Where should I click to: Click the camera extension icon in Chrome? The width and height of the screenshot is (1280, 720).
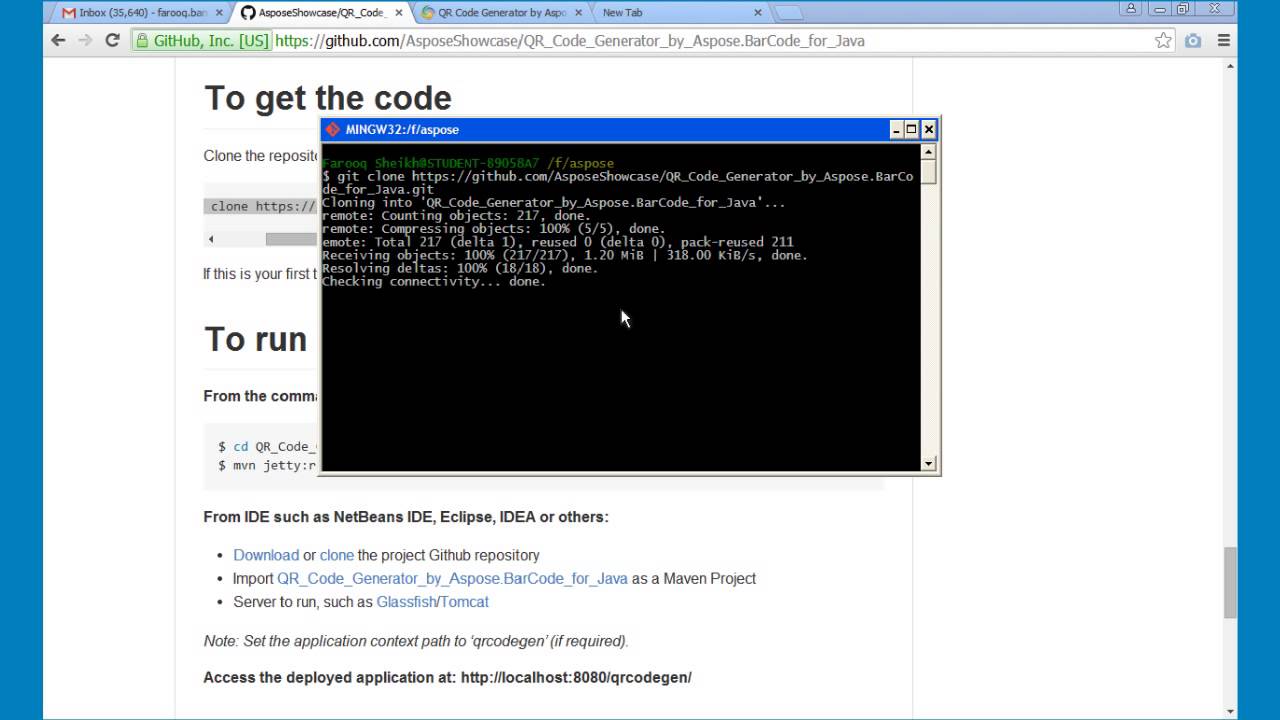click(1193, 41)
